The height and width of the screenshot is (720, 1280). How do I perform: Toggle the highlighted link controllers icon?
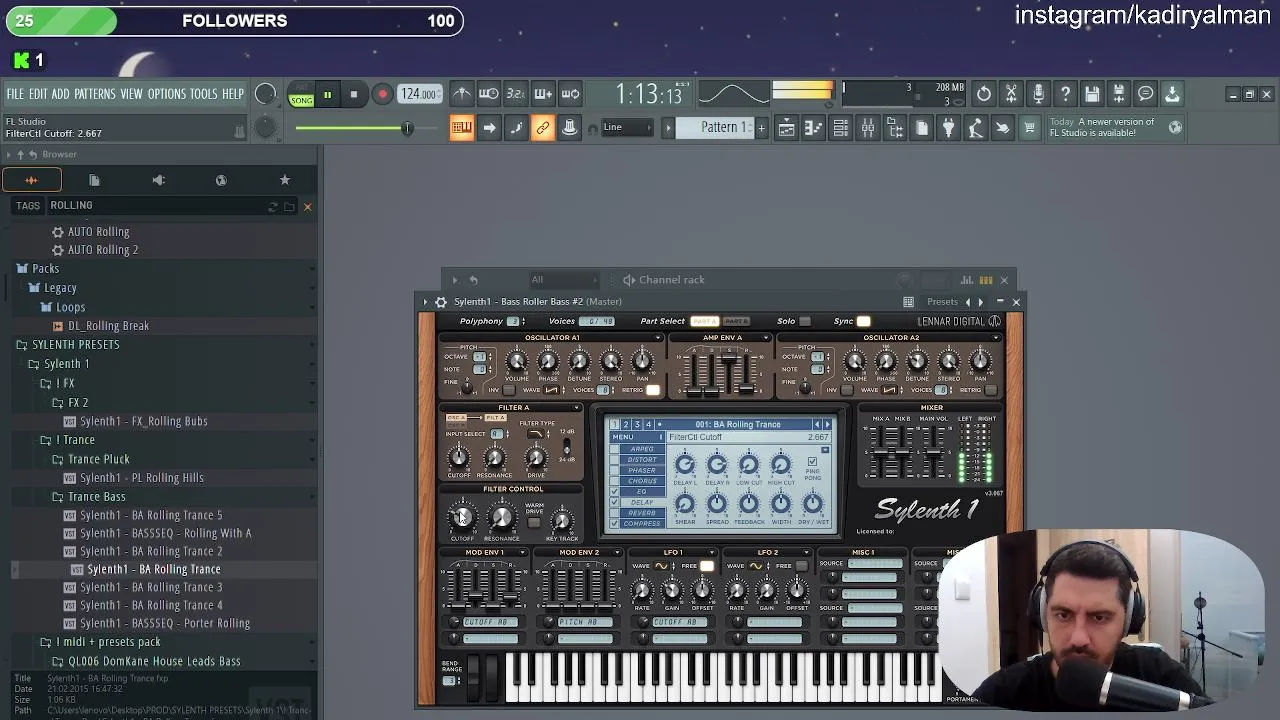pos(543,128)
